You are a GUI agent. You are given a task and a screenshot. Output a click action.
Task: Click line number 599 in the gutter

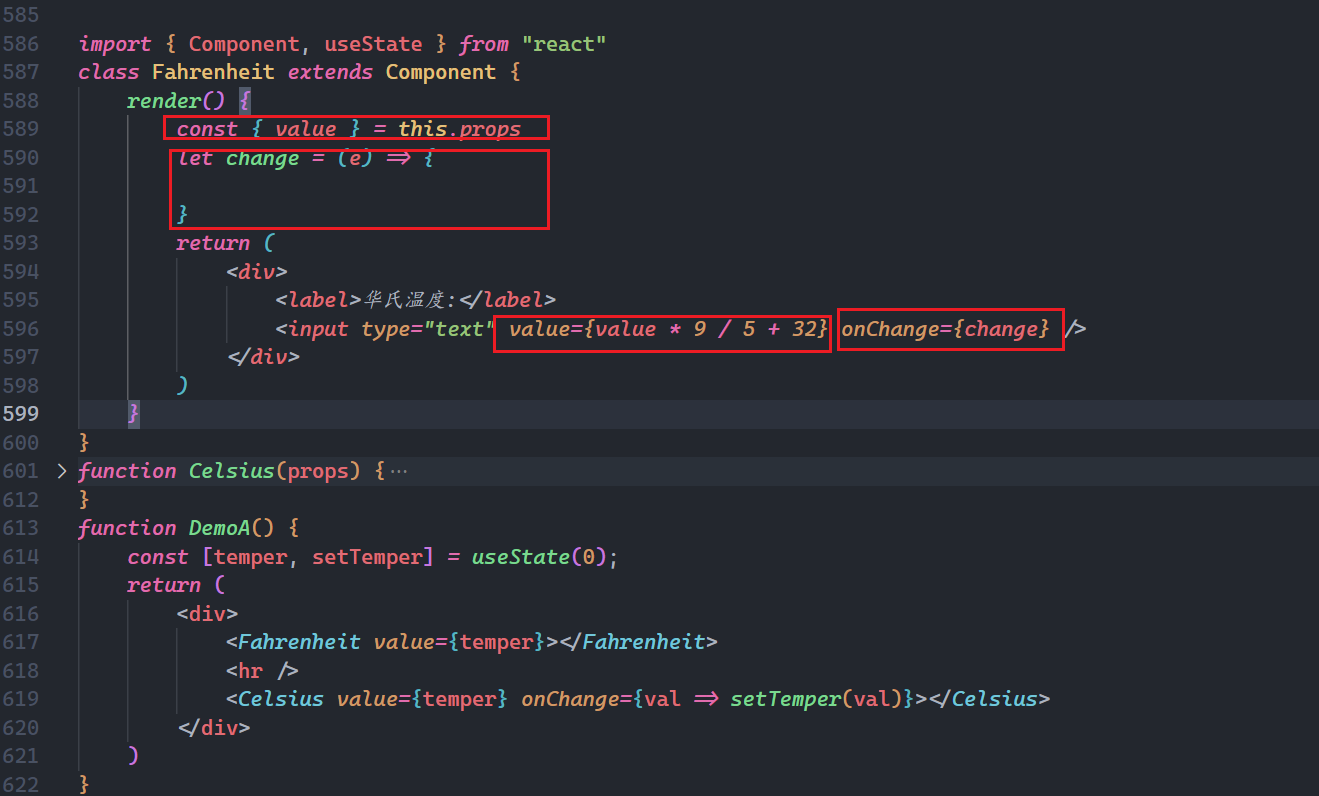pos(22,414)
